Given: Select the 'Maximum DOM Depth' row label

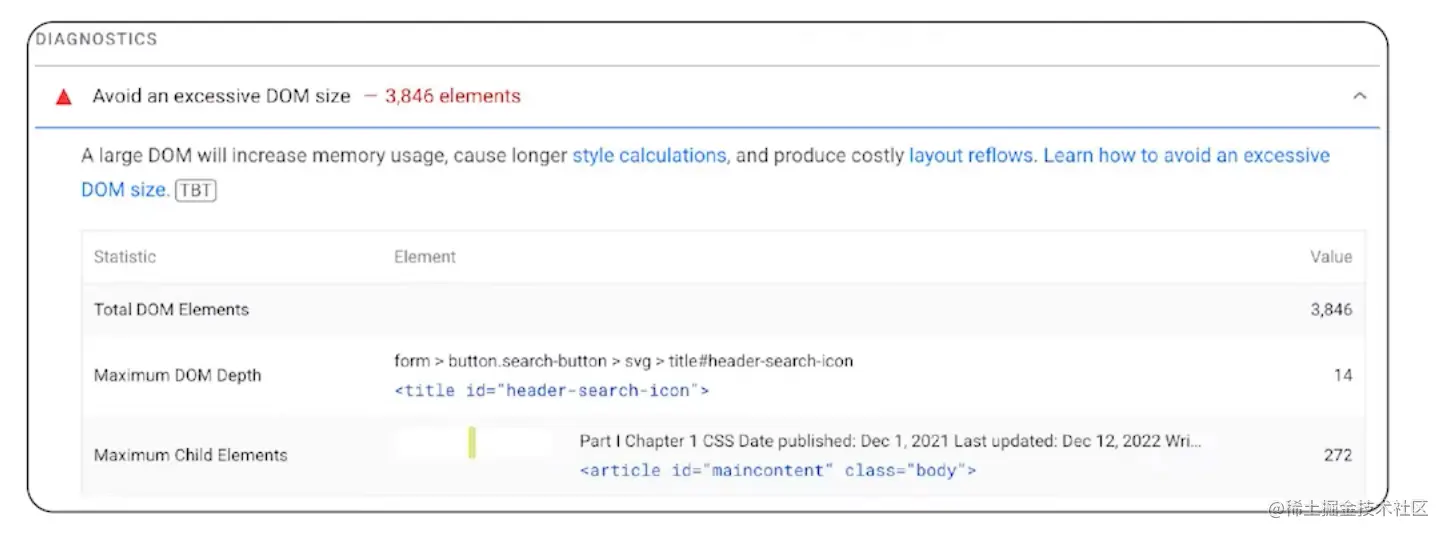Looking at the screenshot, I should [x=177, y=376].
